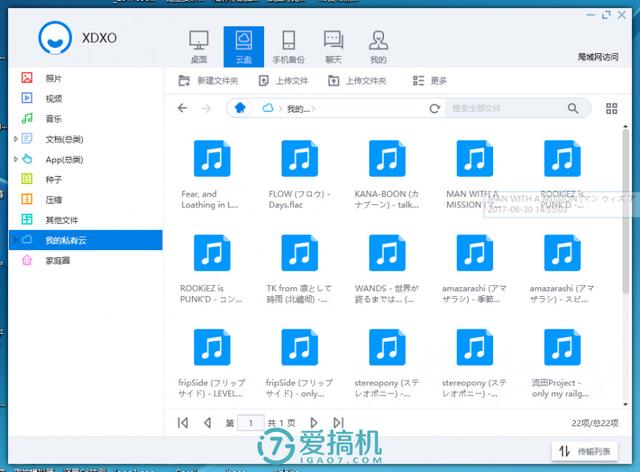Click the home icon in path bar
The image size is (640, 472).
(240, 108)
